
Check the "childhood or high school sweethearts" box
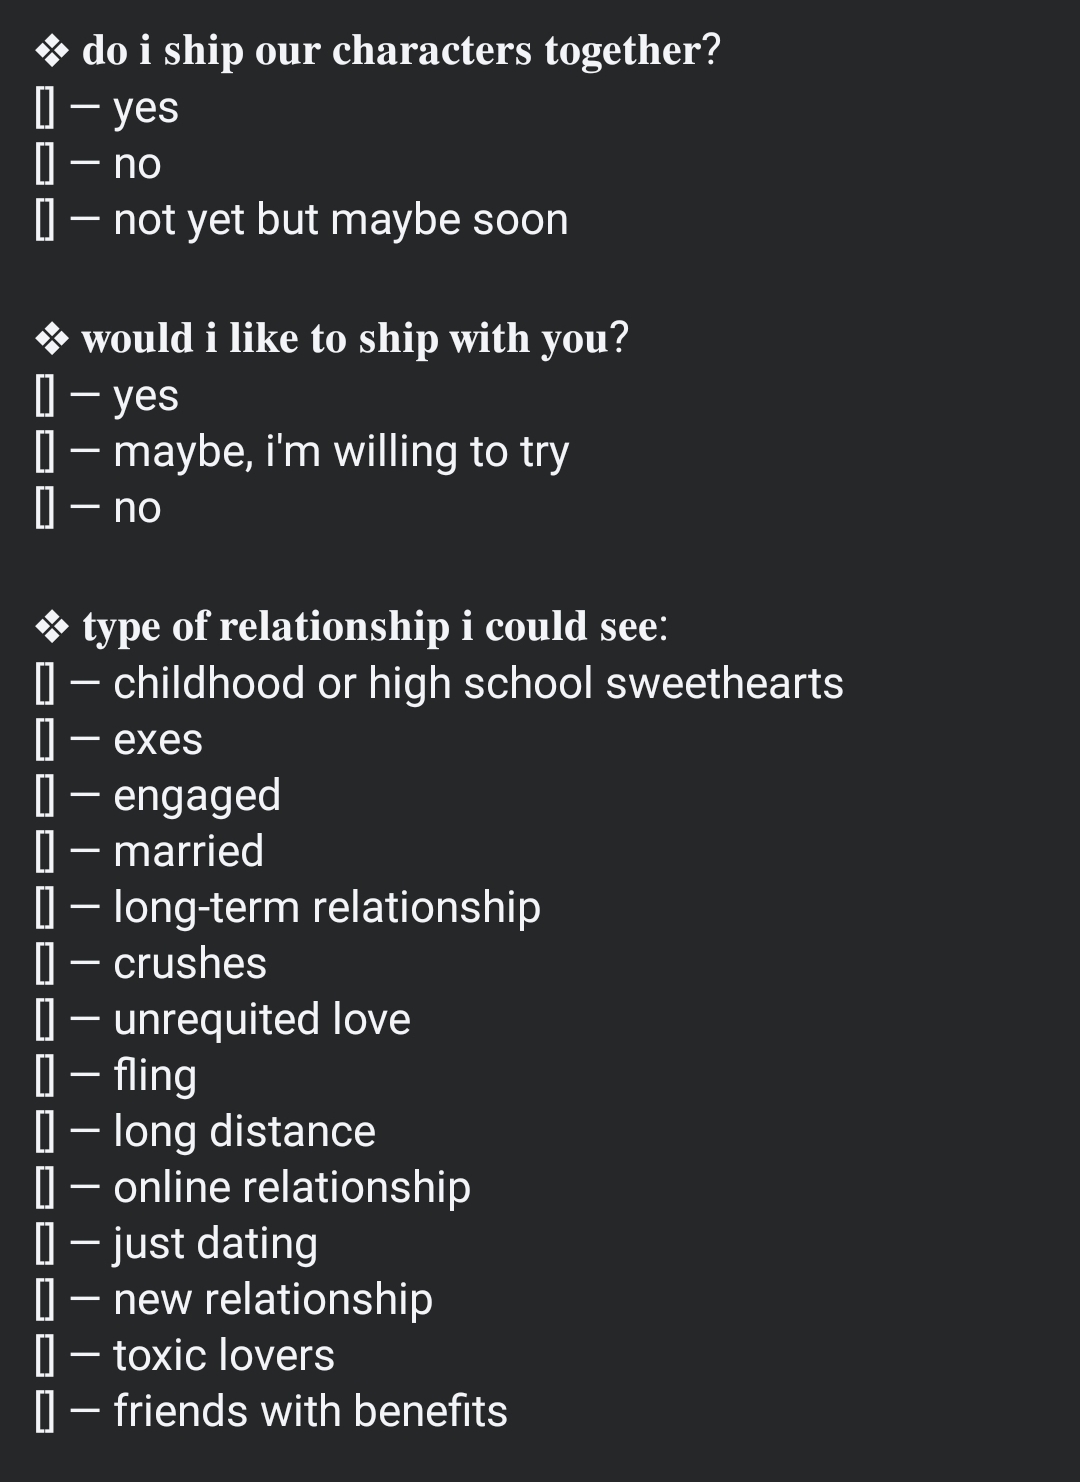(45, 685)
